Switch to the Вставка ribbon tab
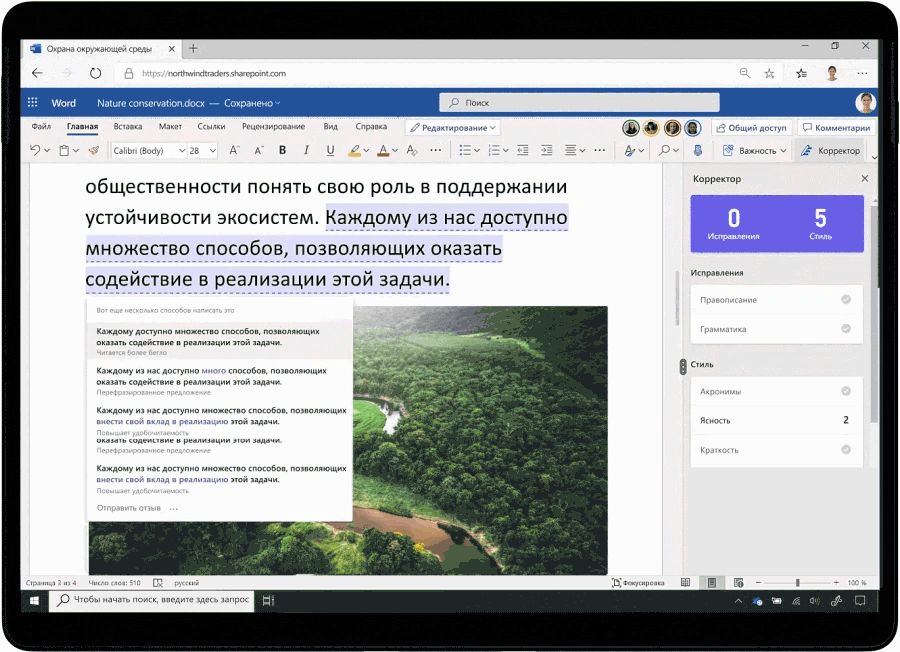900x652 pixels. click(x=128, y=127)
